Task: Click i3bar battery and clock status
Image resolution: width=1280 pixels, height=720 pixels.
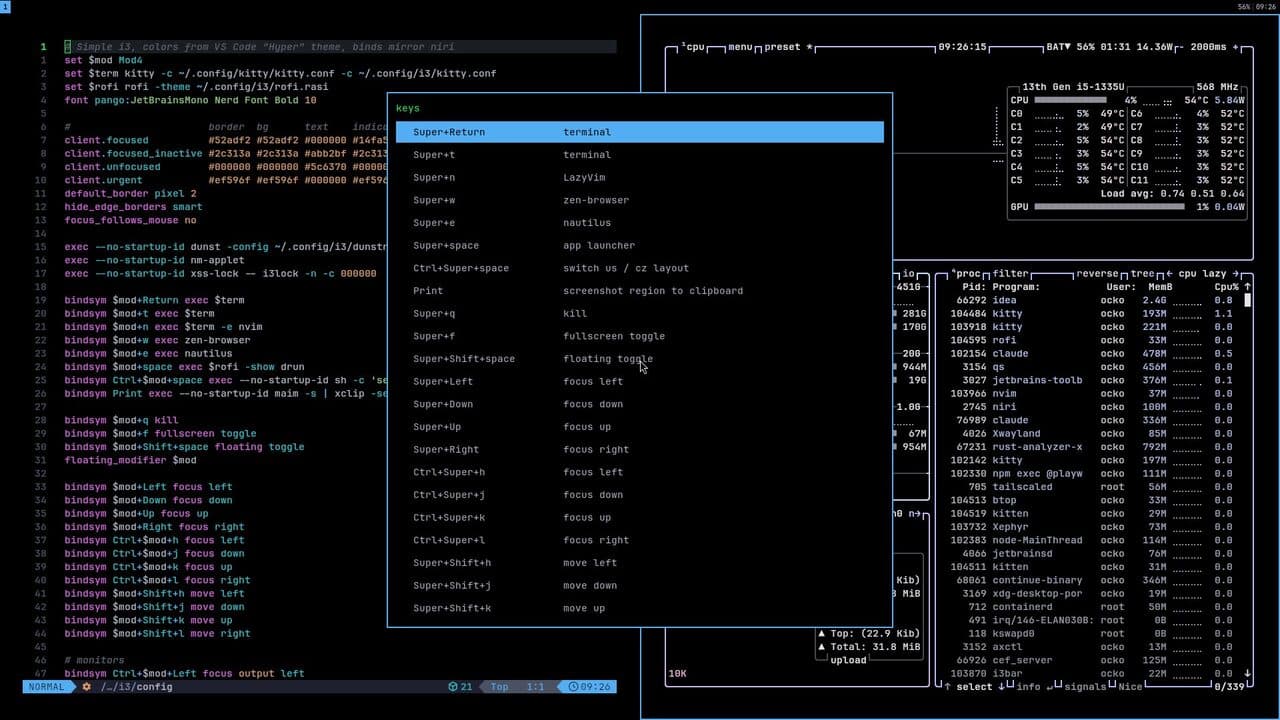Action: pos(1257,6)
